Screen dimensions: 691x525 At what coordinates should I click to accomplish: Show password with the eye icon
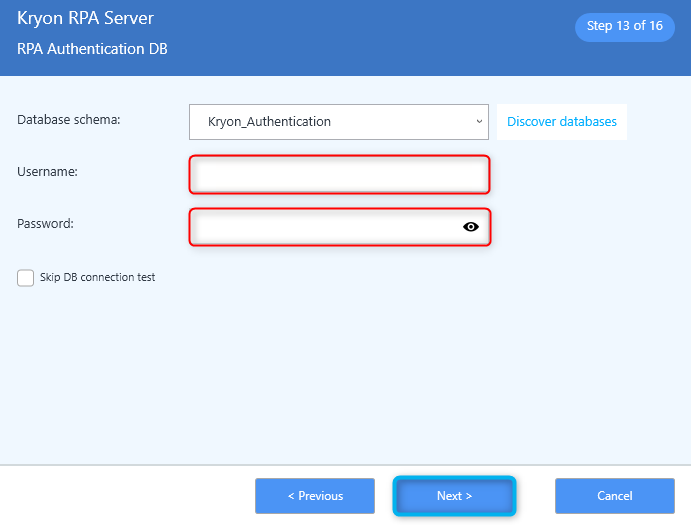(471, 227)
